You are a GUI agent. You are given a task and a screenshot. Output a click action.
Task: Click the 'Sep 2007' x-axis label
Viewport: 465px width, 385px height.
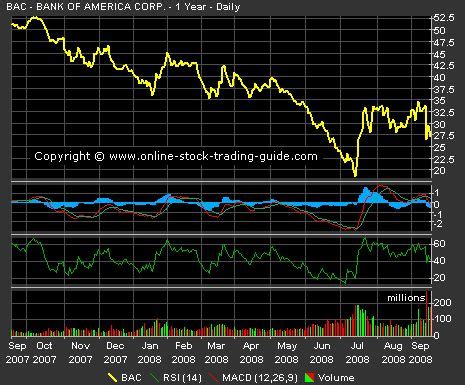tap(17, 353)
